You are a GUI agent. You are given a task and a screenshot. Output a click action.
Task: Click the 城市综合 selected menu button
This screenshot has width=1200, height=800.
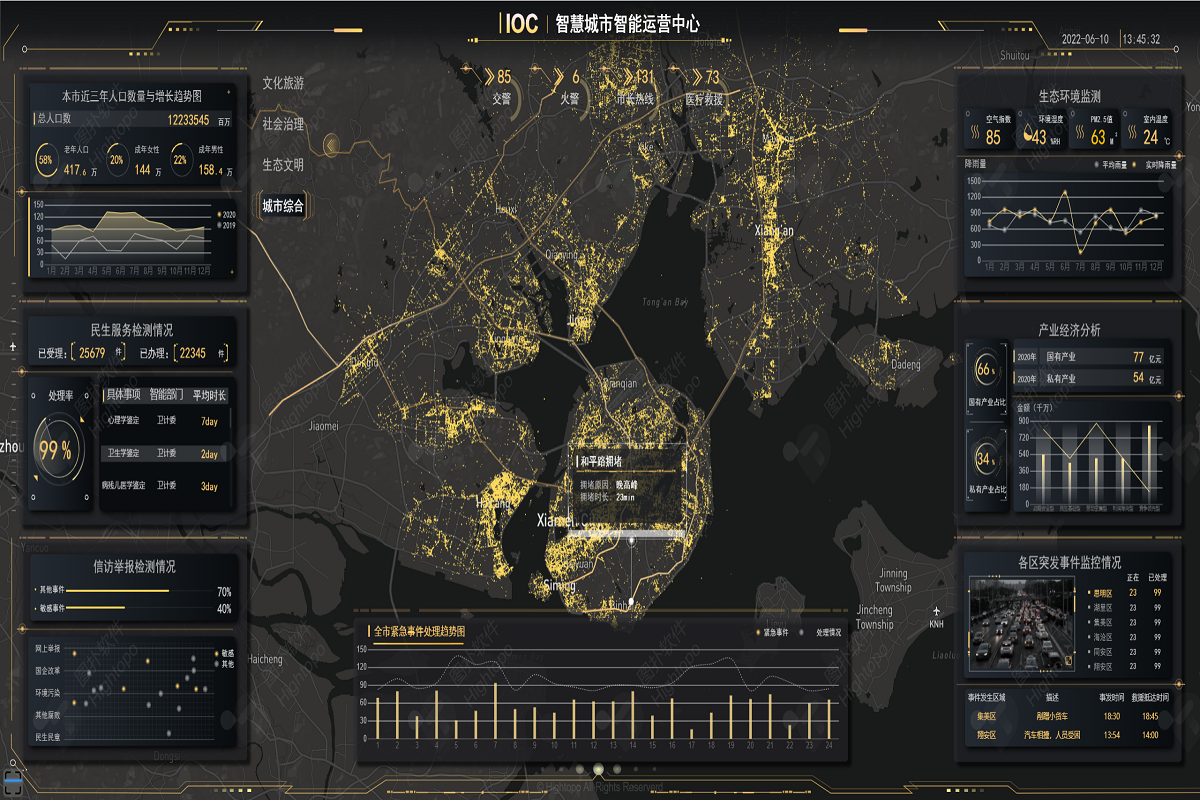[282, 206]
